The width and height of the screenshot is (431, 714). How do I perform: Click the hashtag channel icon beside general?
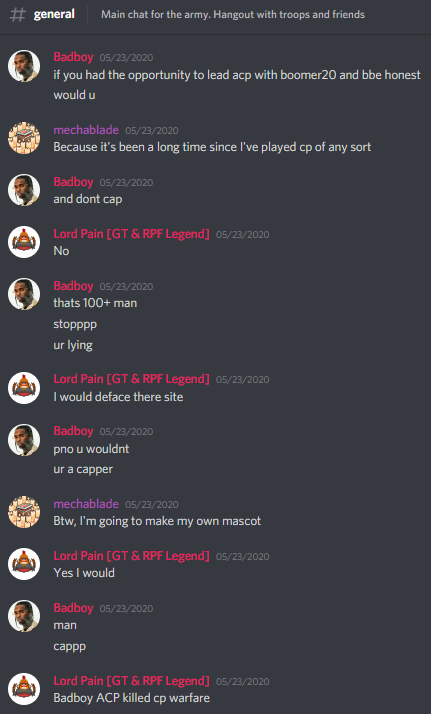18,15
